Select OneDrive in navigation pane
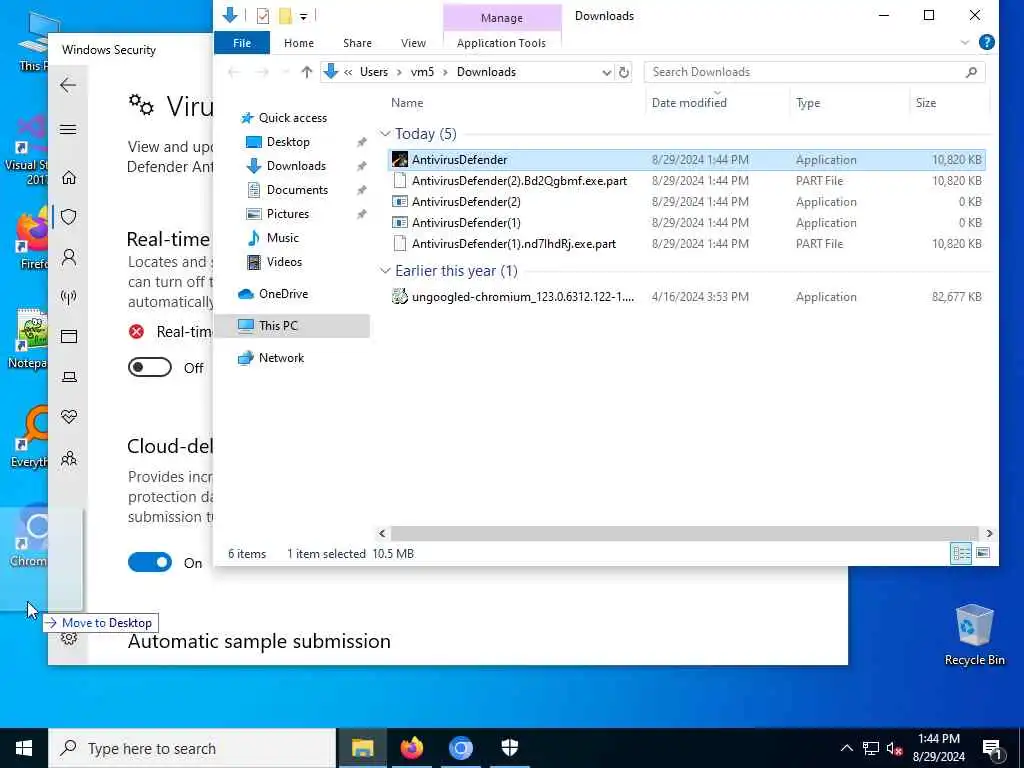This screenshot has width=1024, height=768. [x=283, y=294]
